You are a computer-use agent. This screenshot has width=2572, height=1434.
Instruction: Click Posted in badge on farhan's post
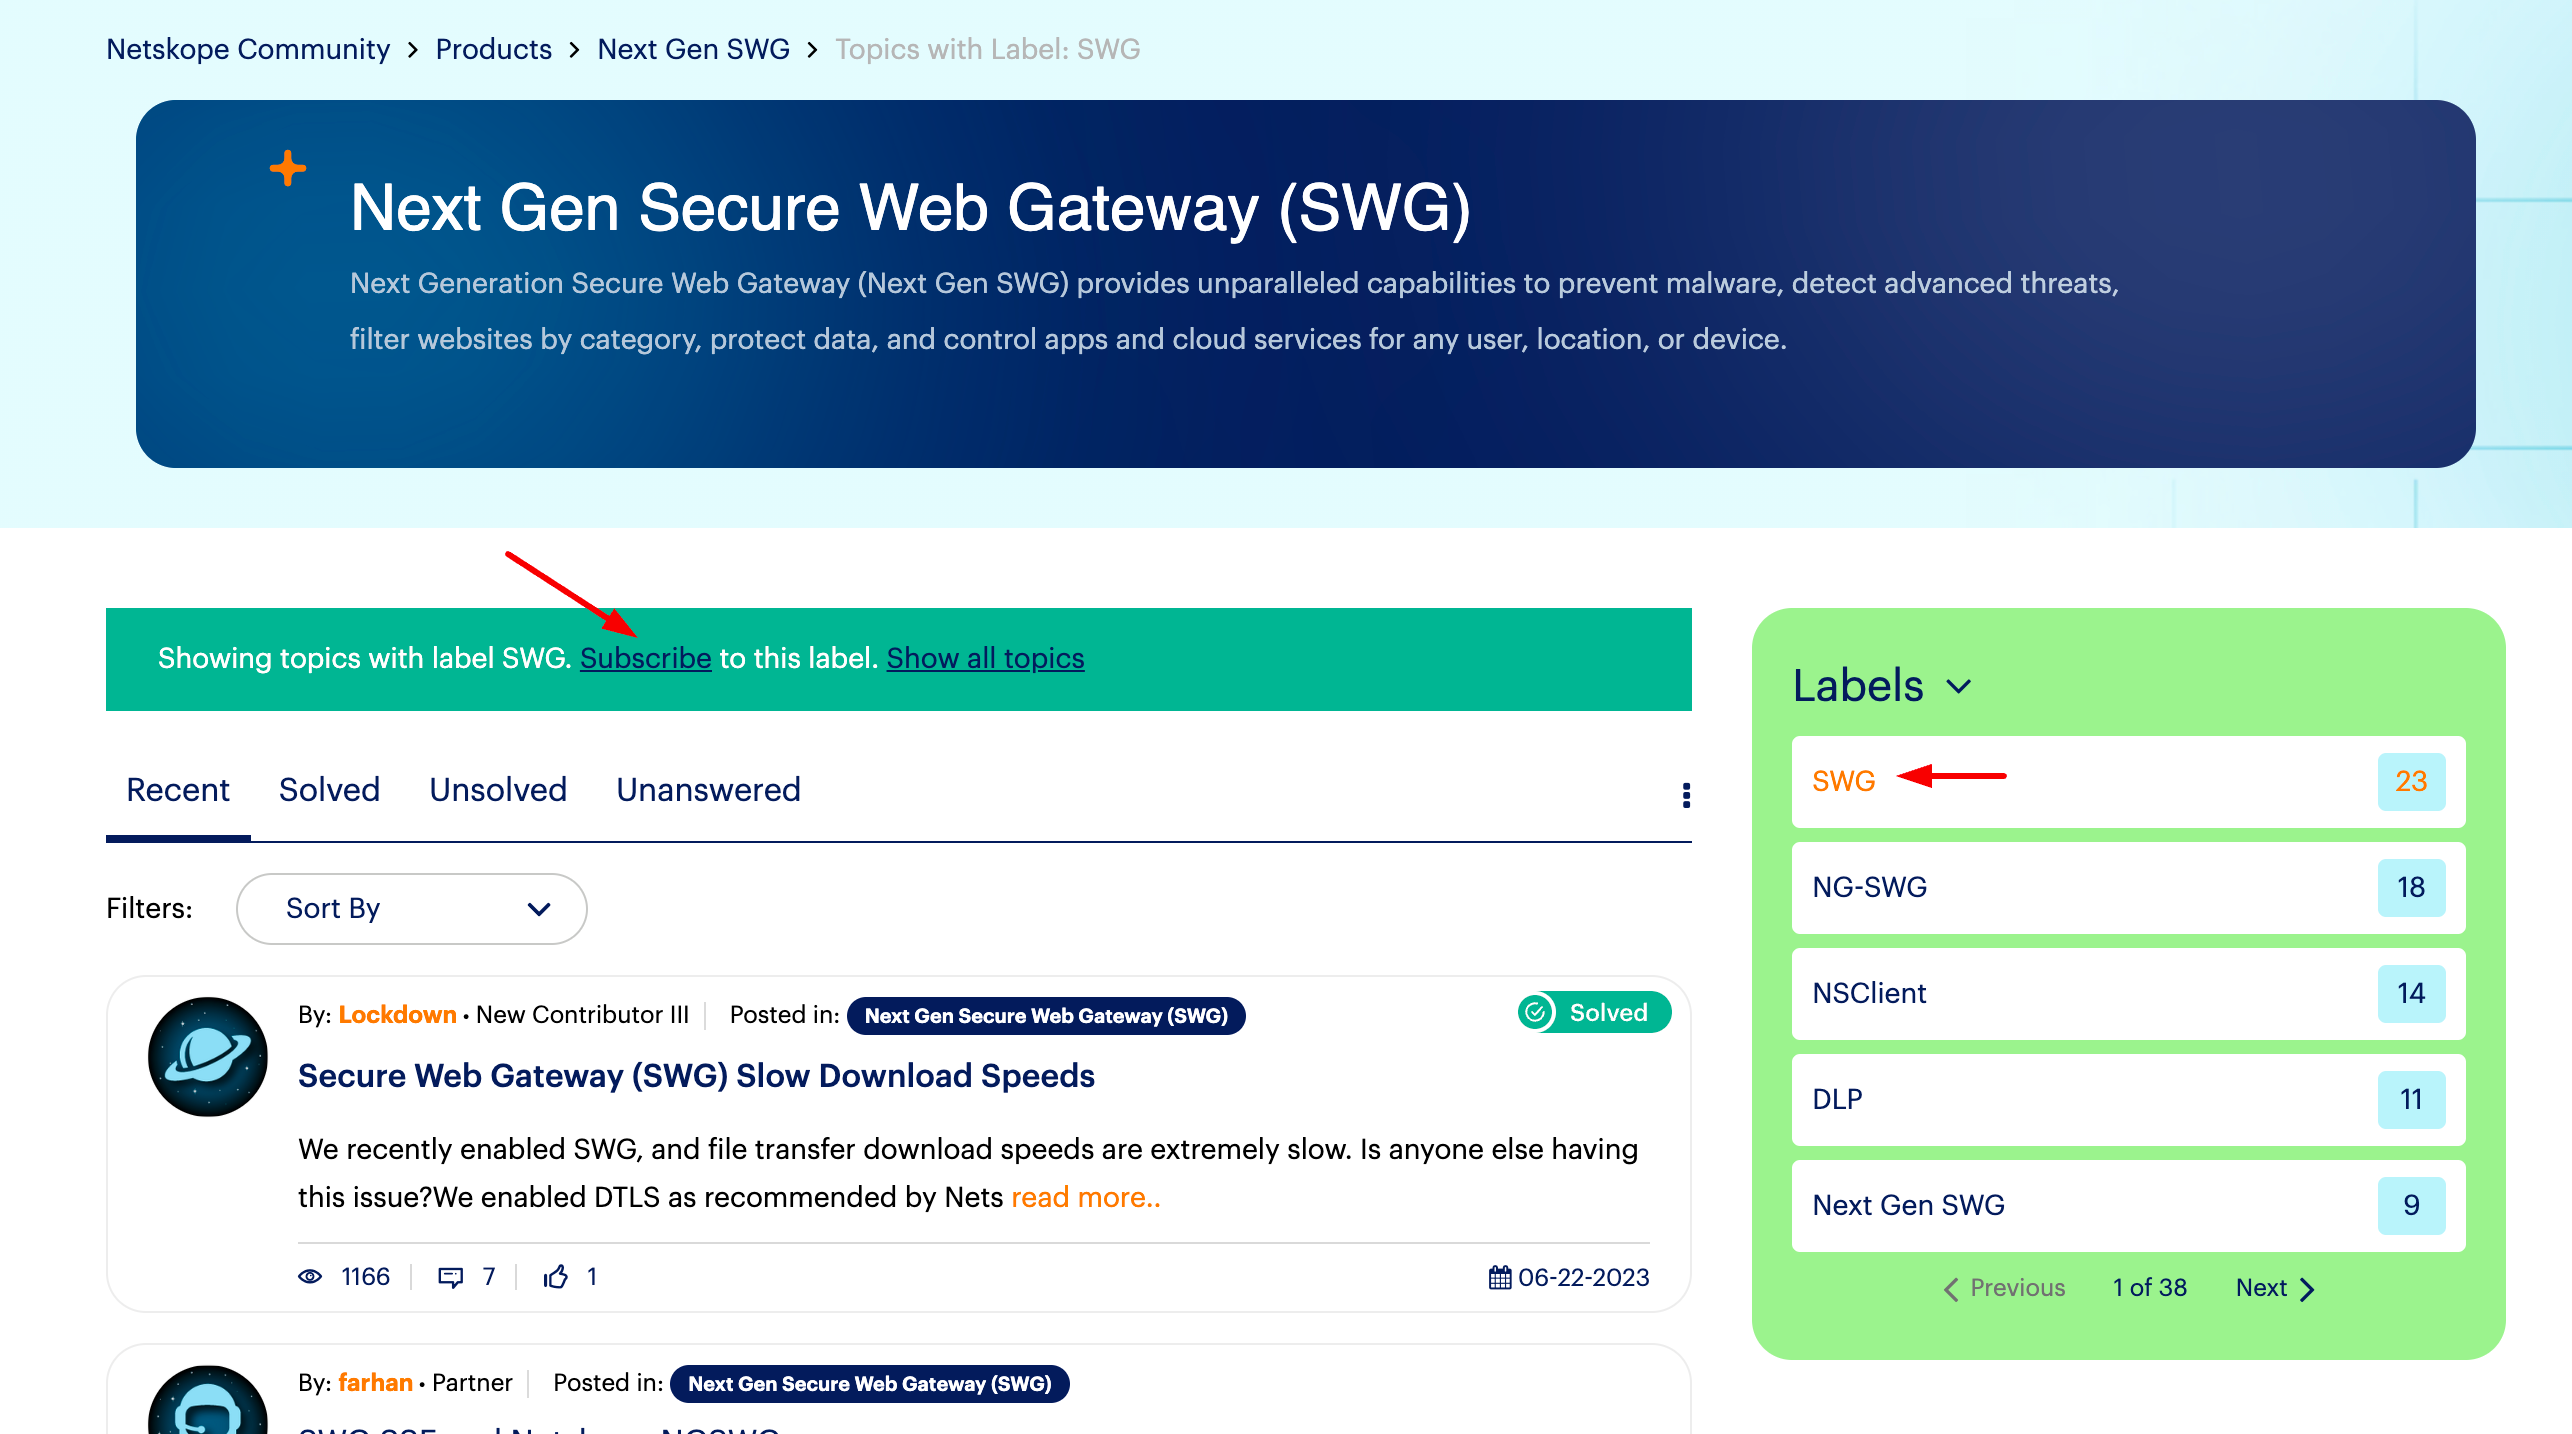pyautogui.click(x=870, y=1383)
